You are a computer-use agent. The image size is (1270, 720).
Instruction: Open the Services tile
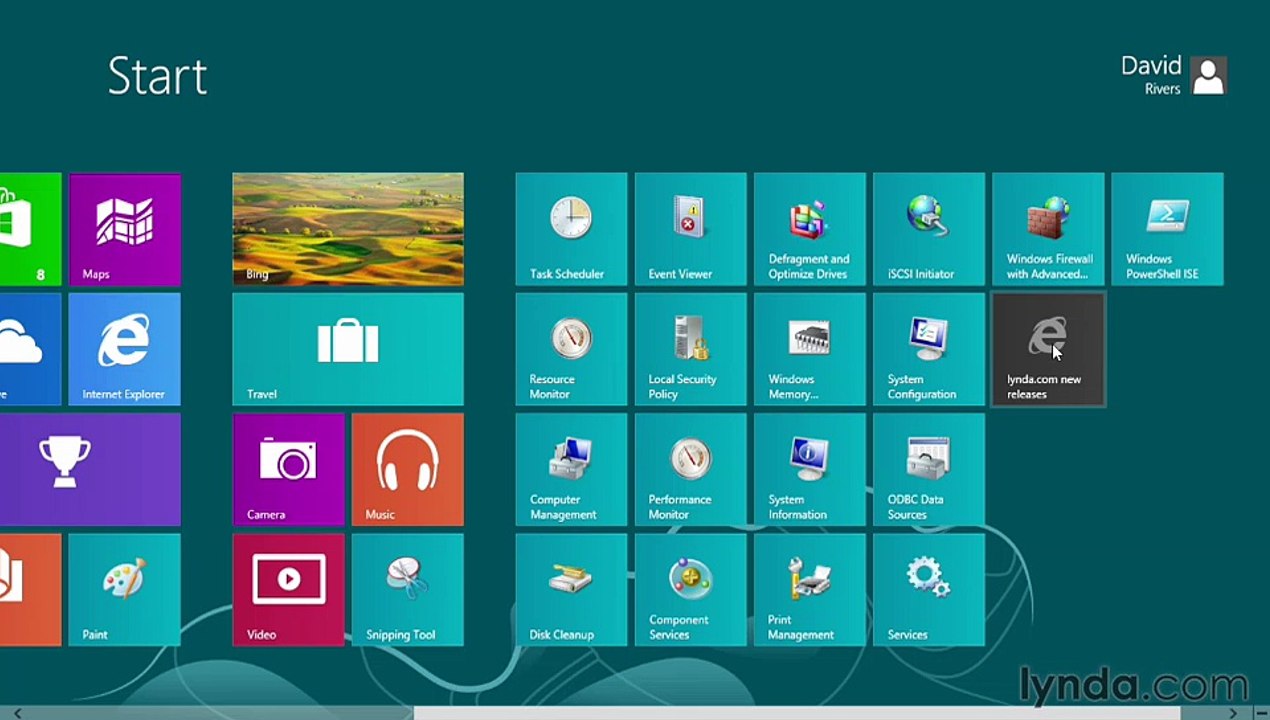tap(928, 589)
